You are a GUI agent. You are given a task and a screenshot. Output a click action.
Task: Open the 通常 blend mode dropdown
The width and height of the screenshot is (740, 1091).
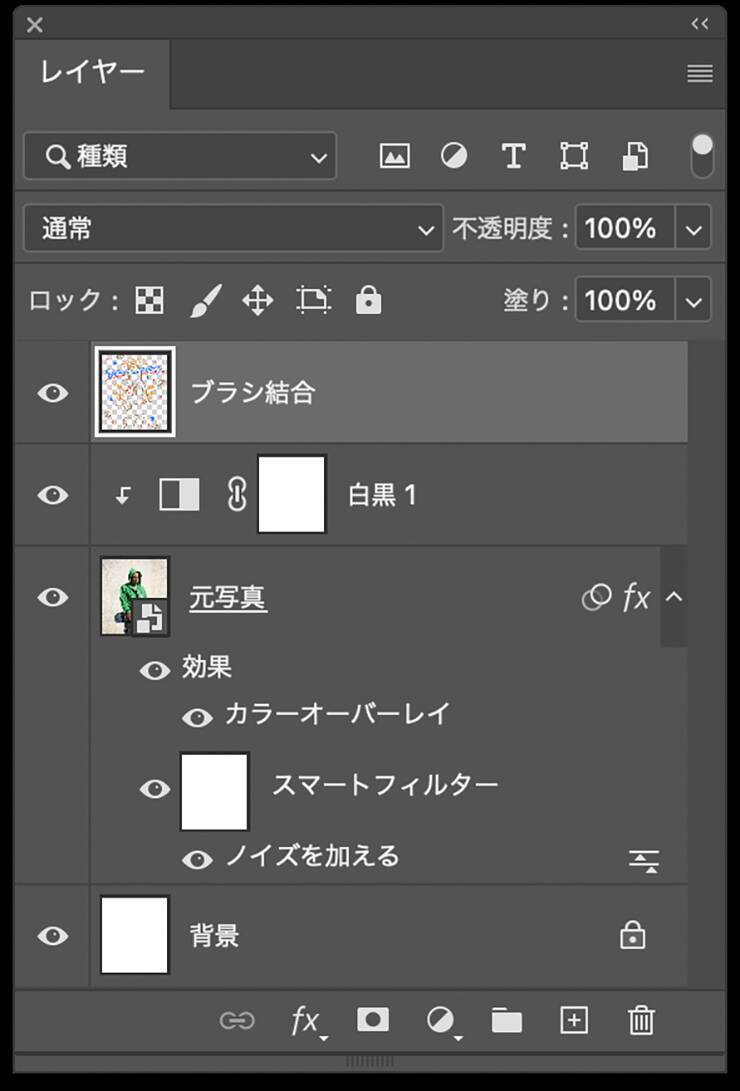232,229
